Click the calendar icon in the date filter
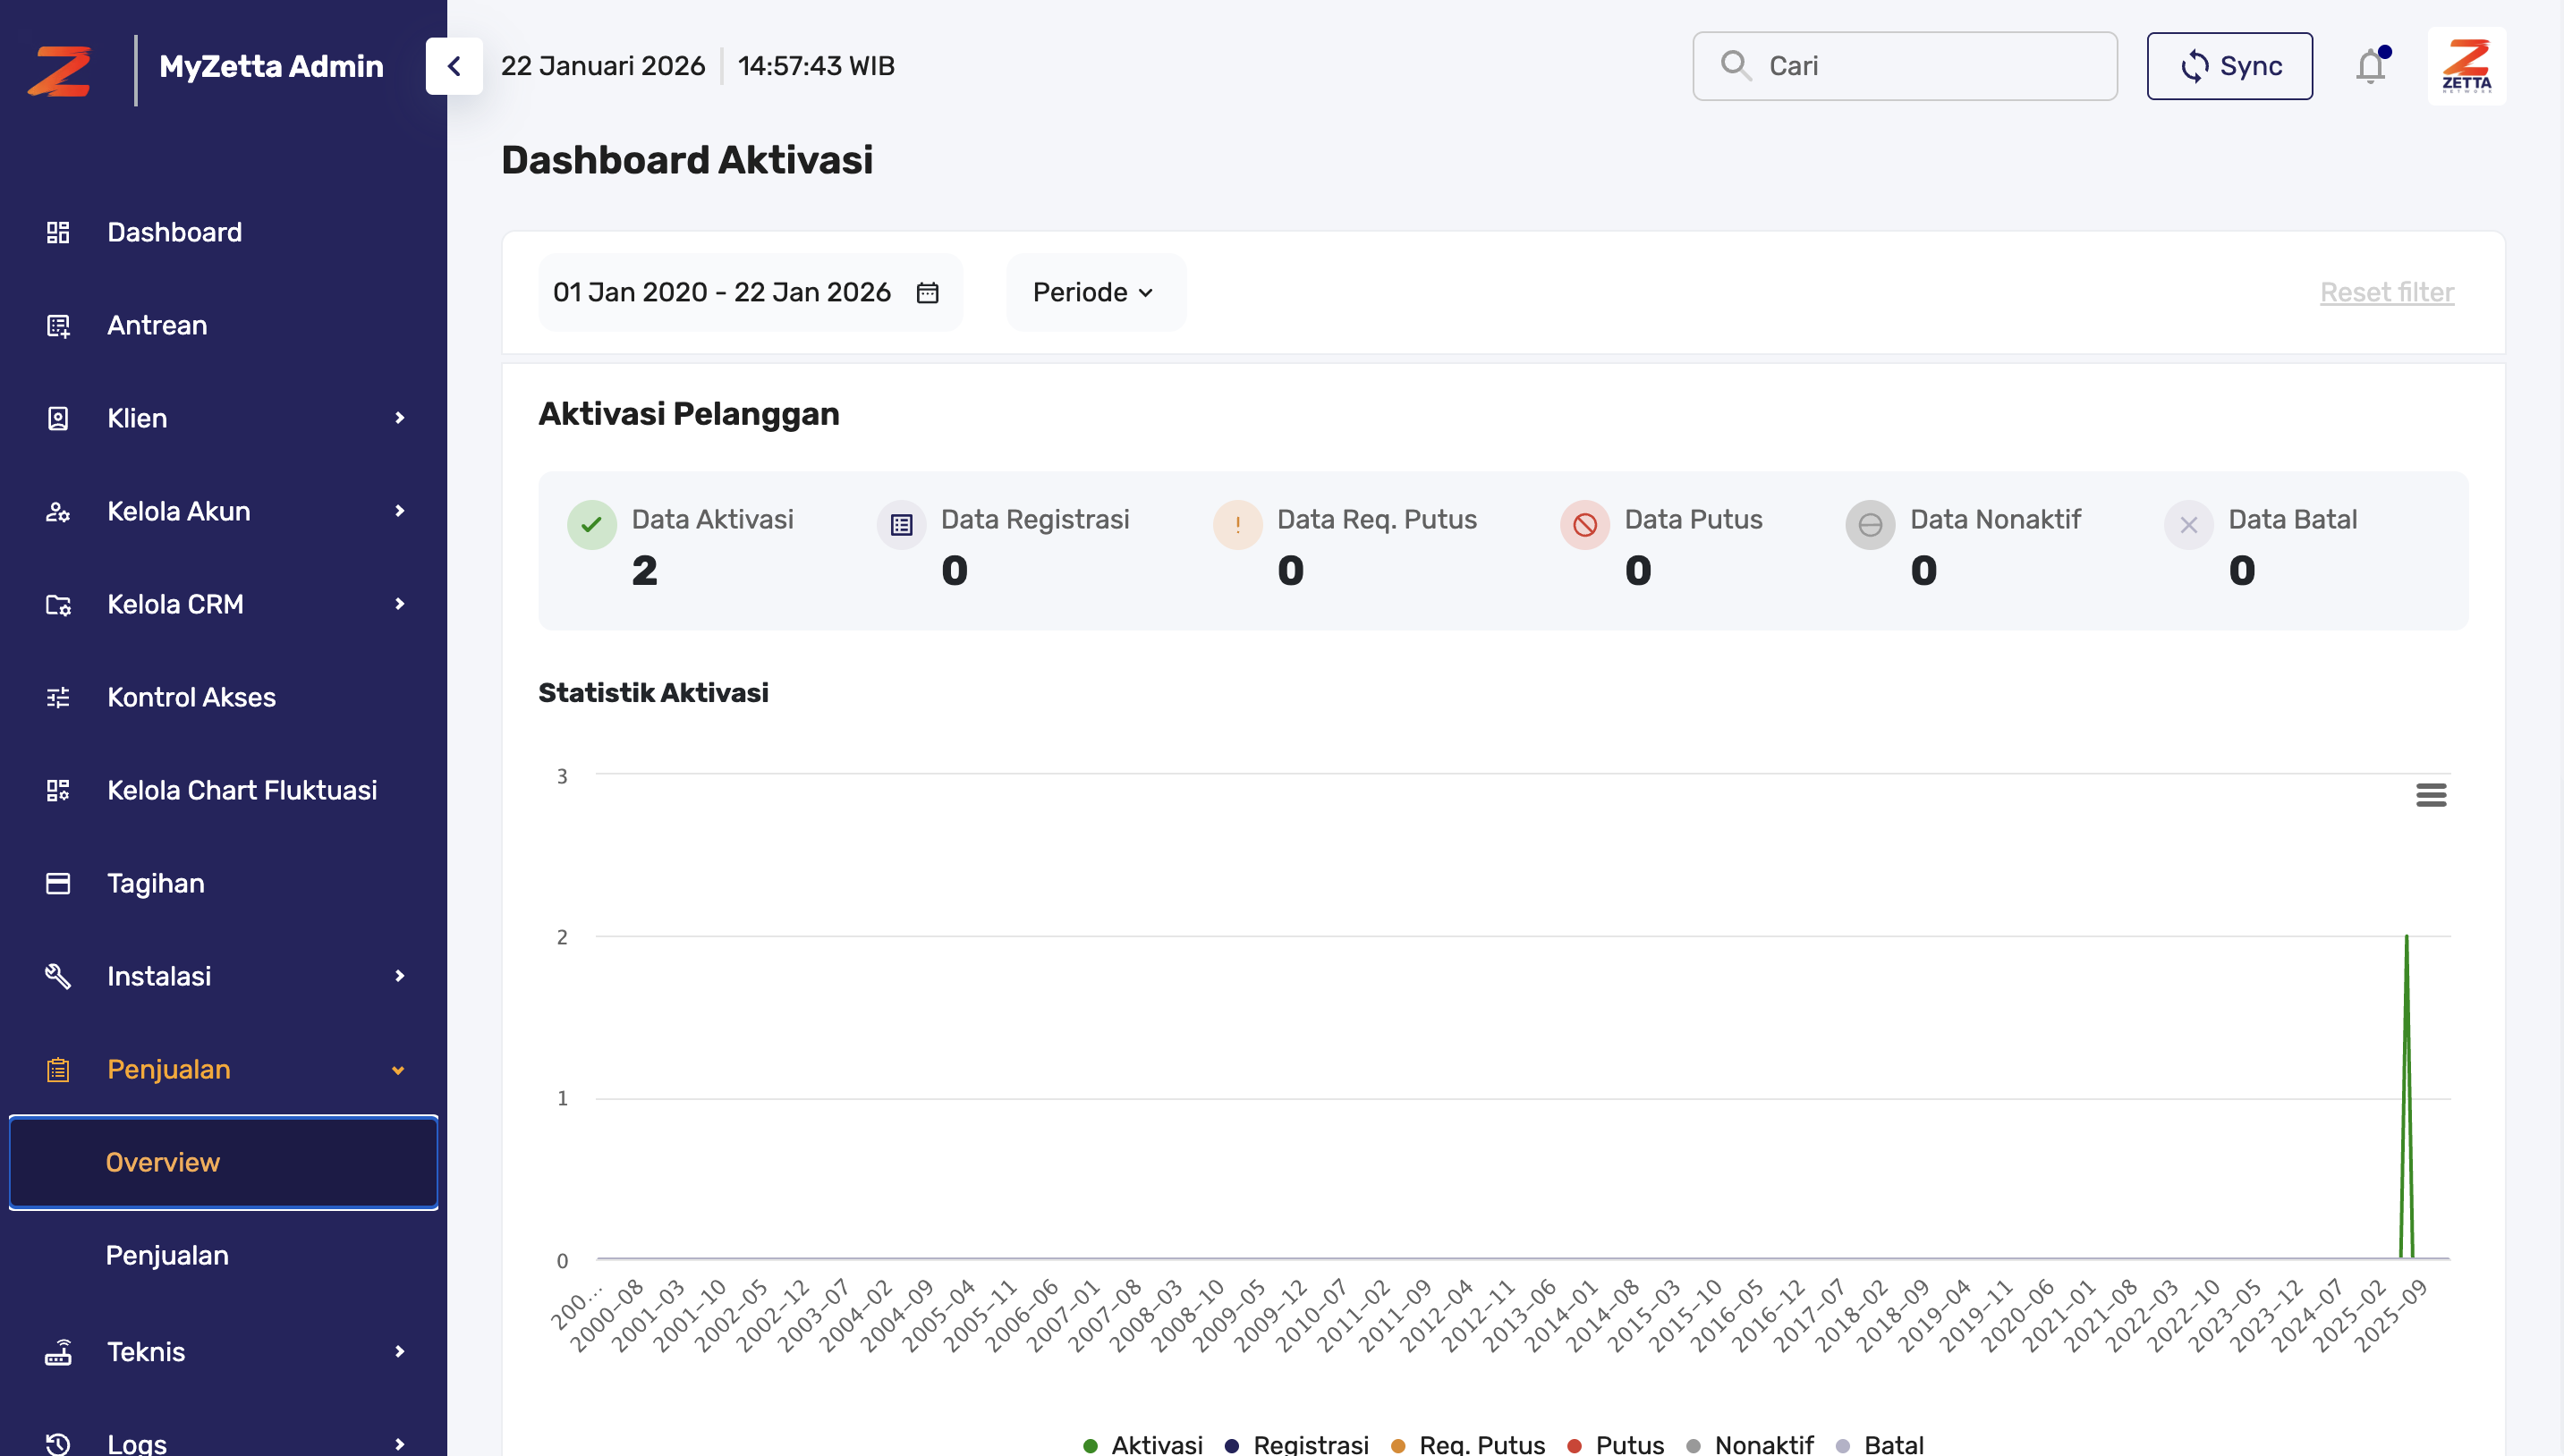This screenshot has height=1456, width=2564. (x=928, y=292)
